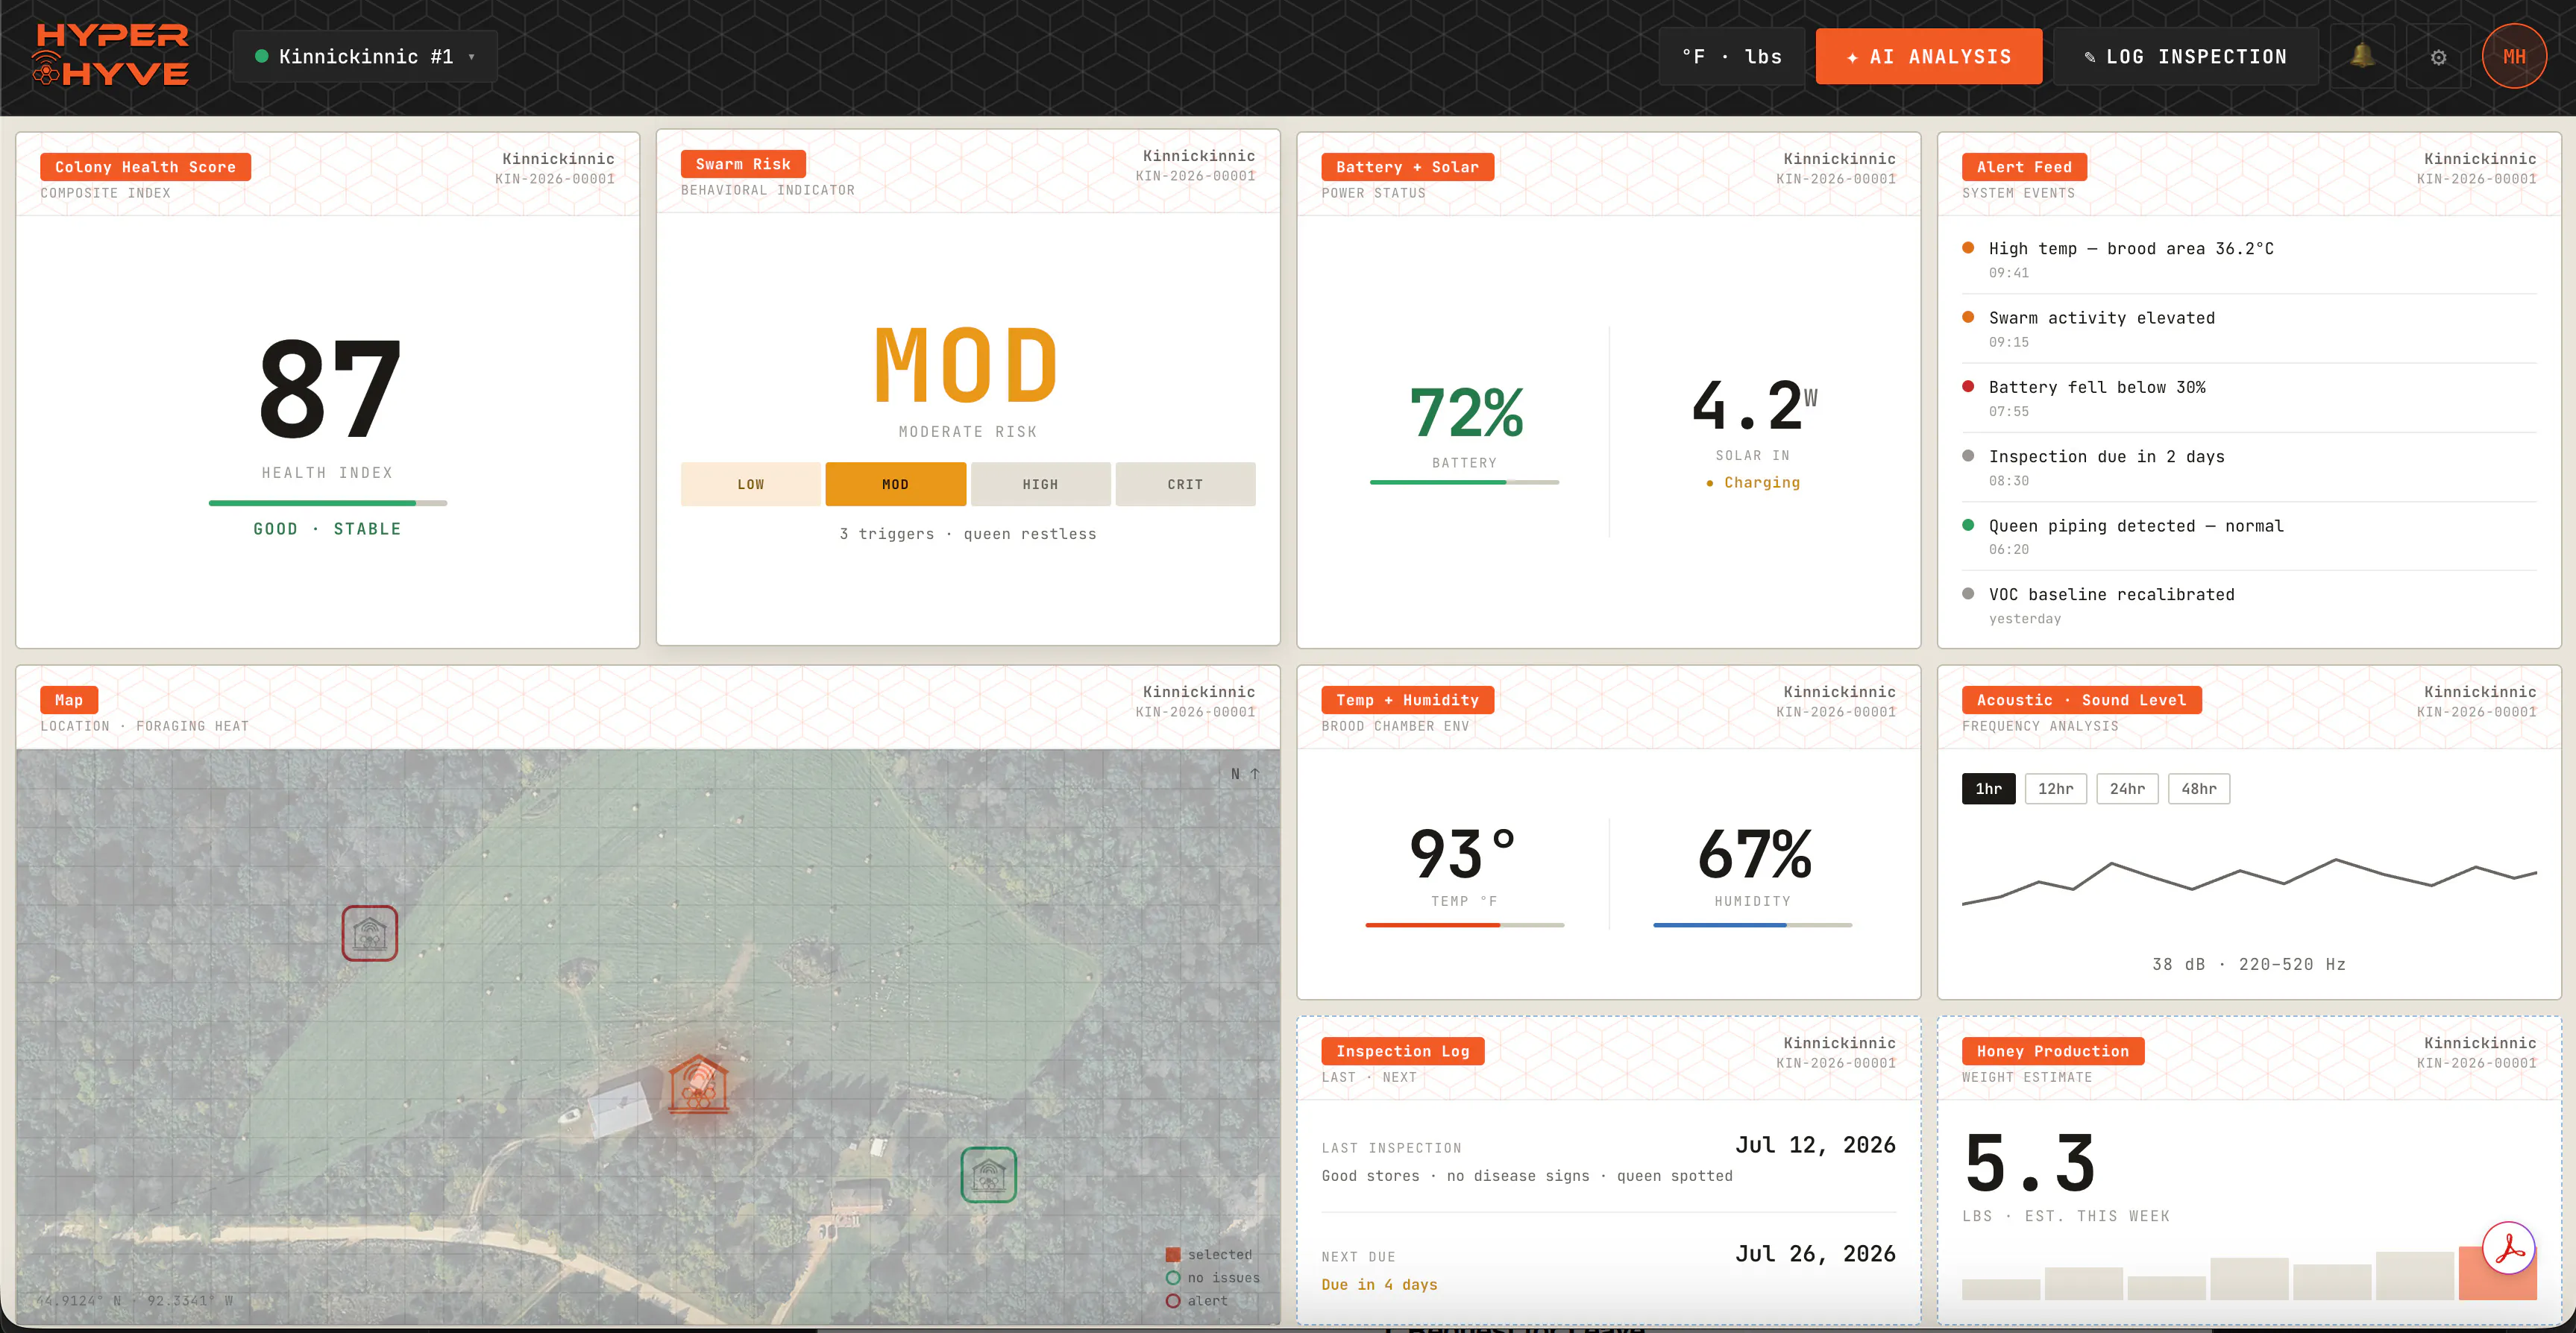The image size is (2576, 1333).
Task: Click the green status dot beside Kinnickinnic #1
Action: [x=261, y=57]
